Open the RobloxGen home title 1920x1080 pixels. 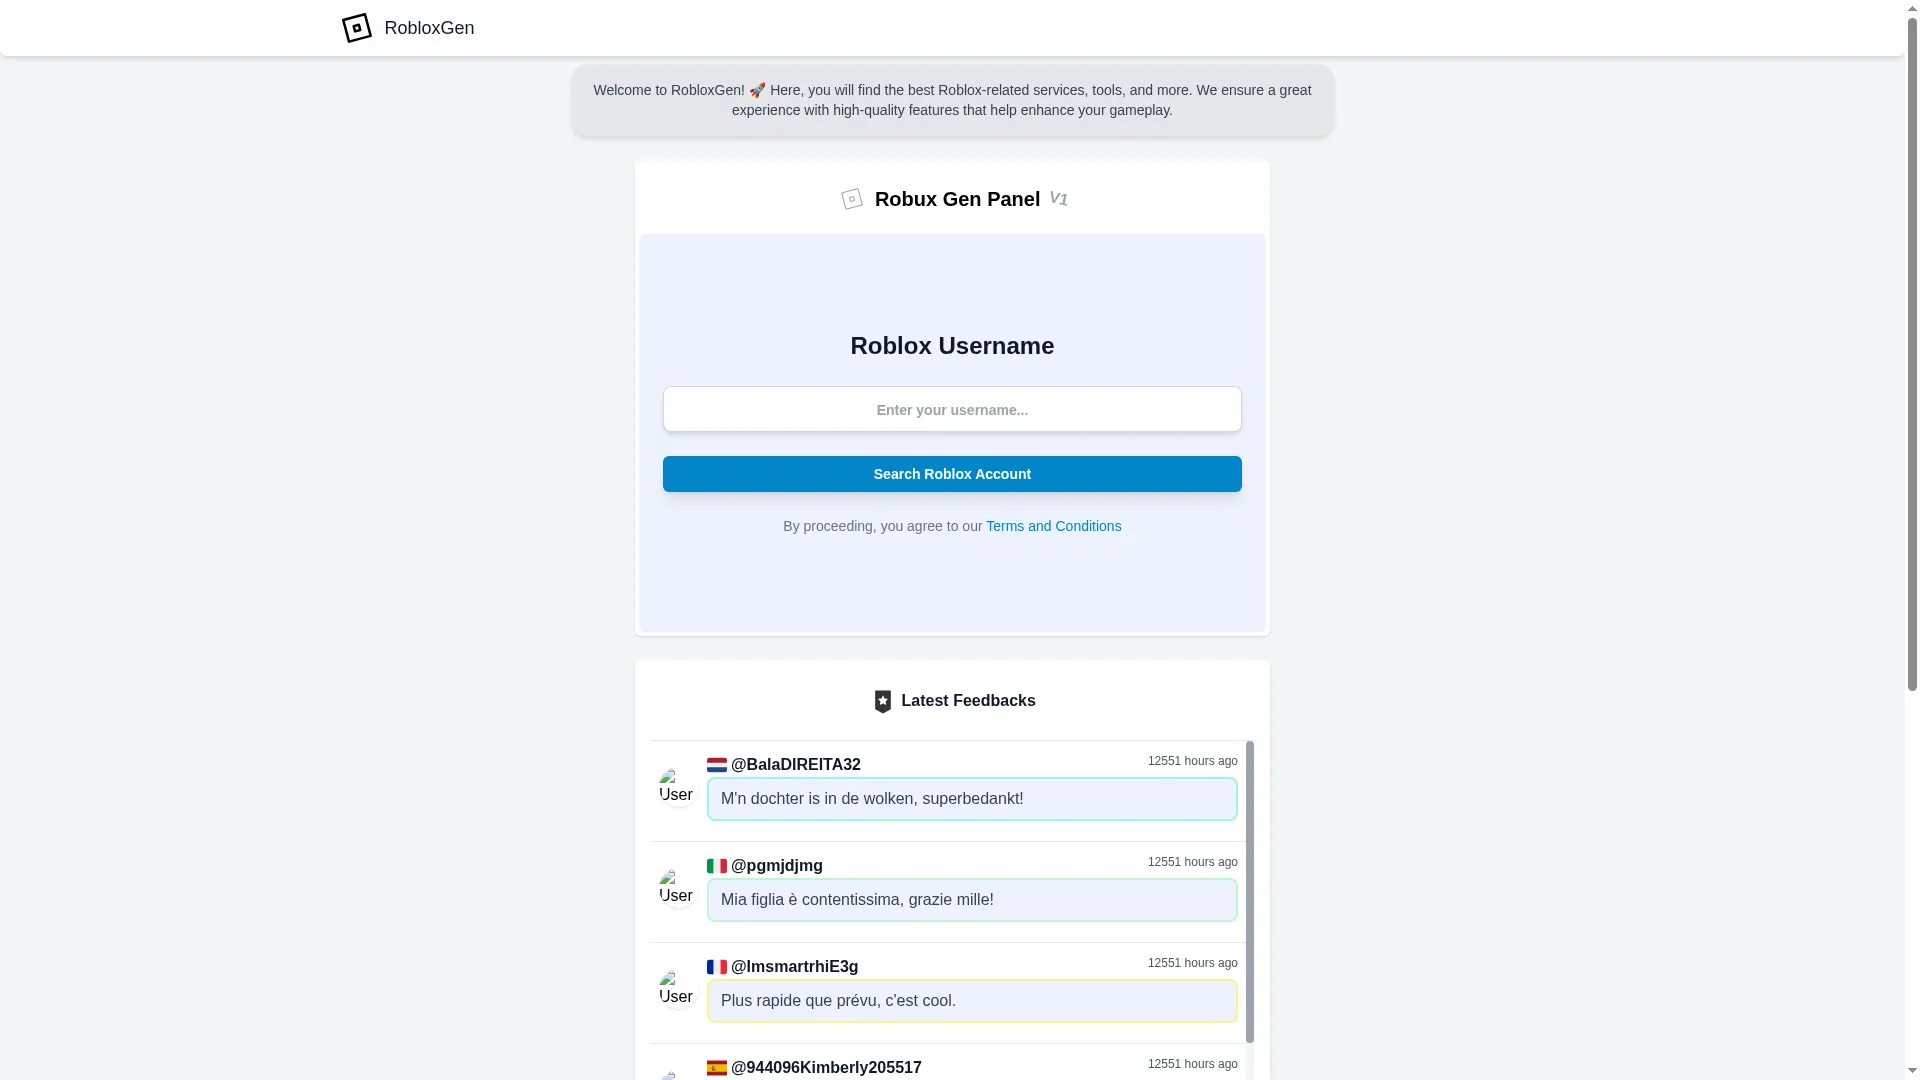click(x=429, y=28)
